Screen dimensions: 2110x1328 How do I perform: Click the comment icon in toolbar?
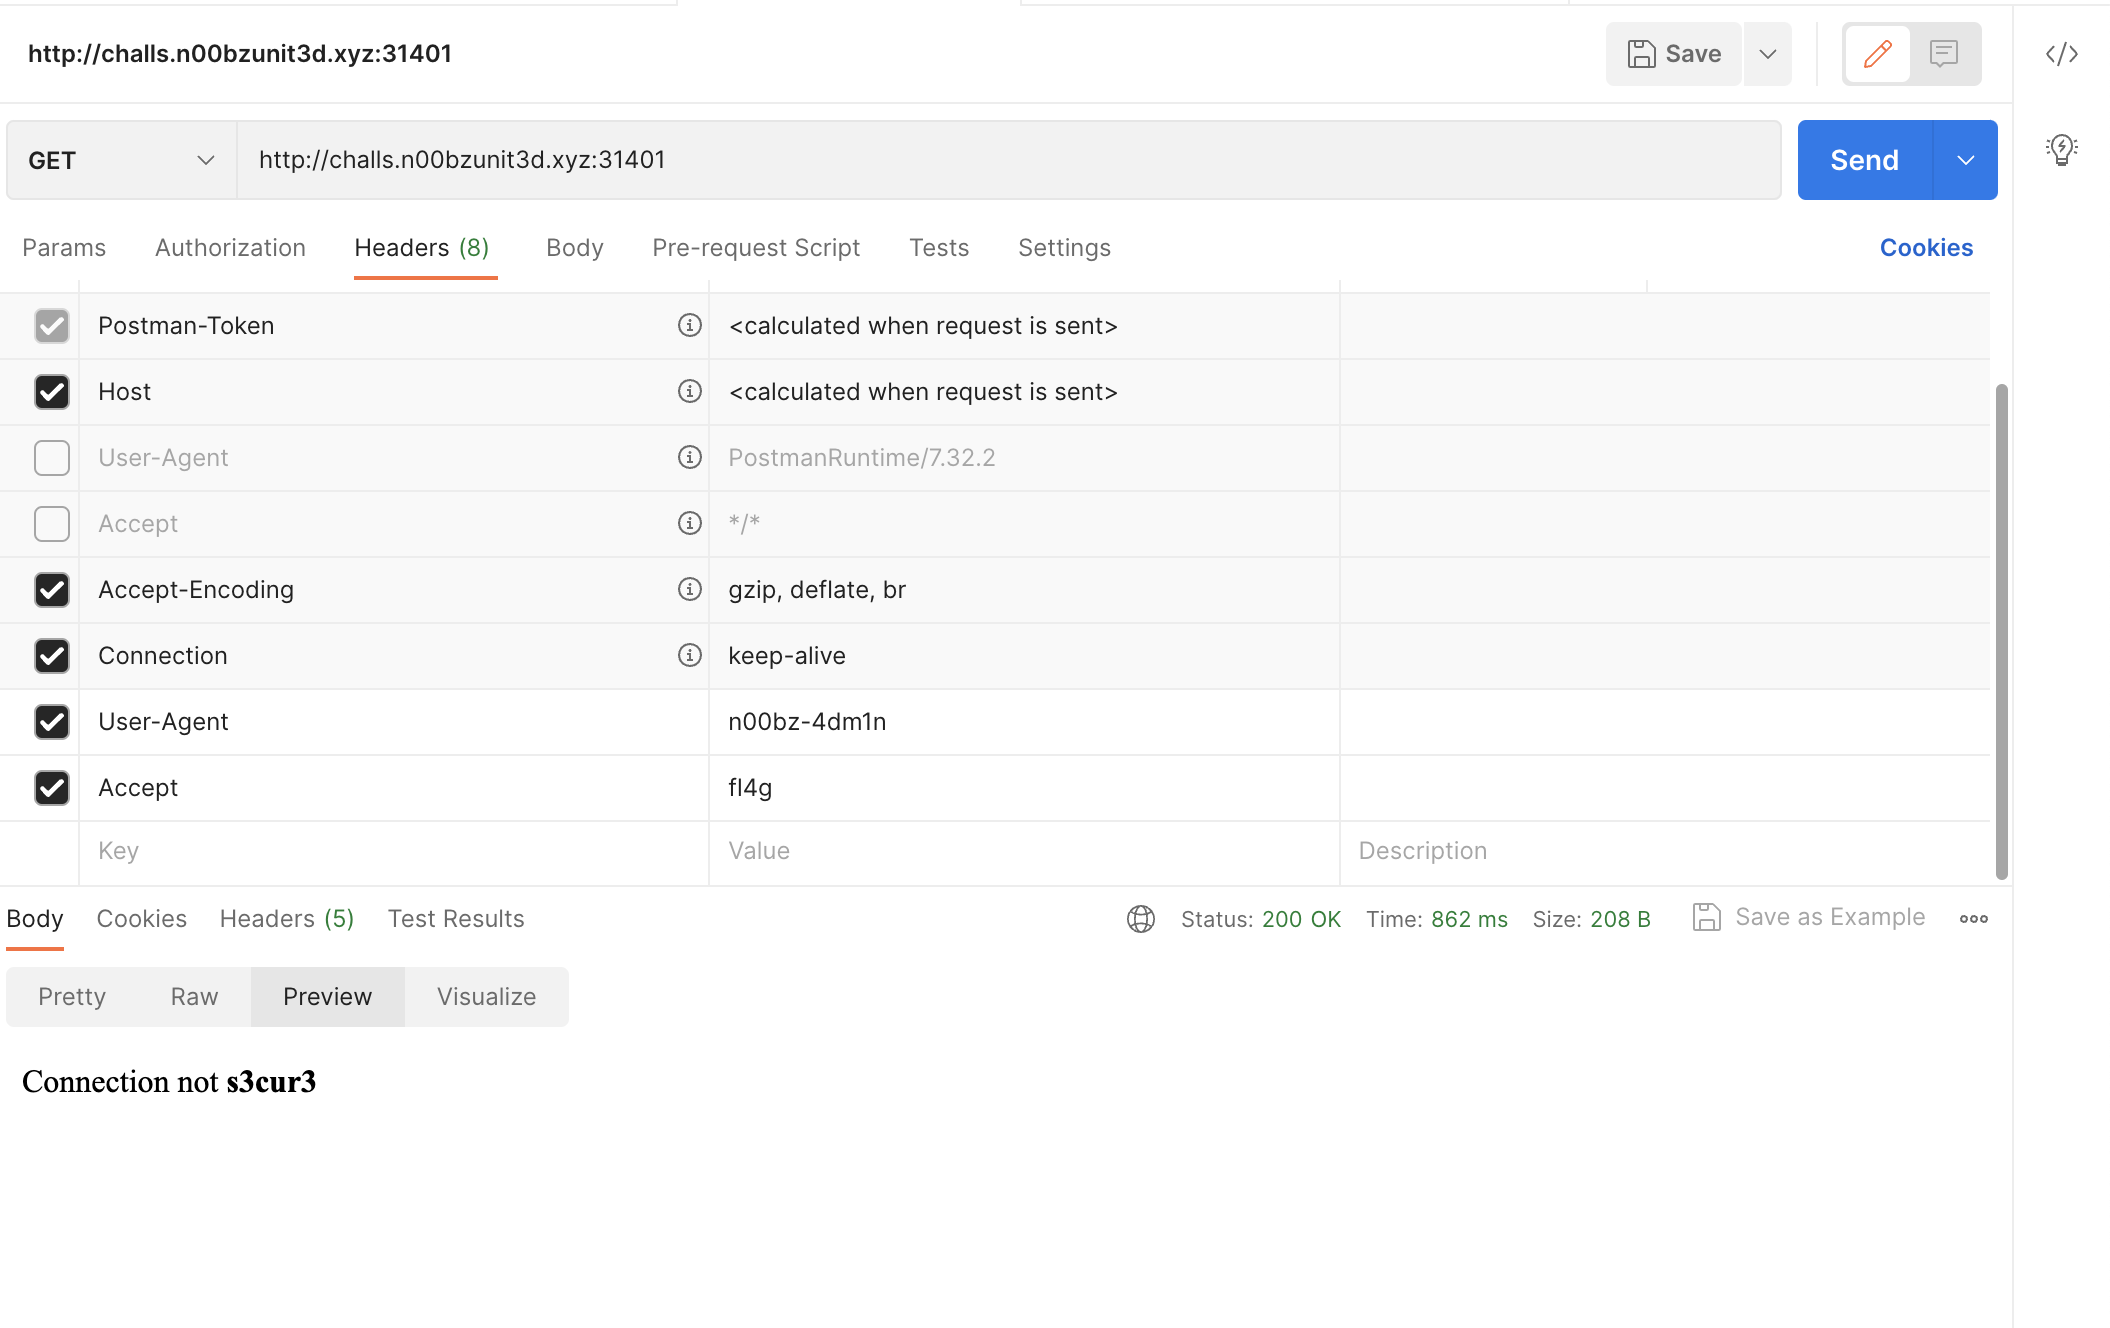pyautogui.click(x=1945, y=54)
